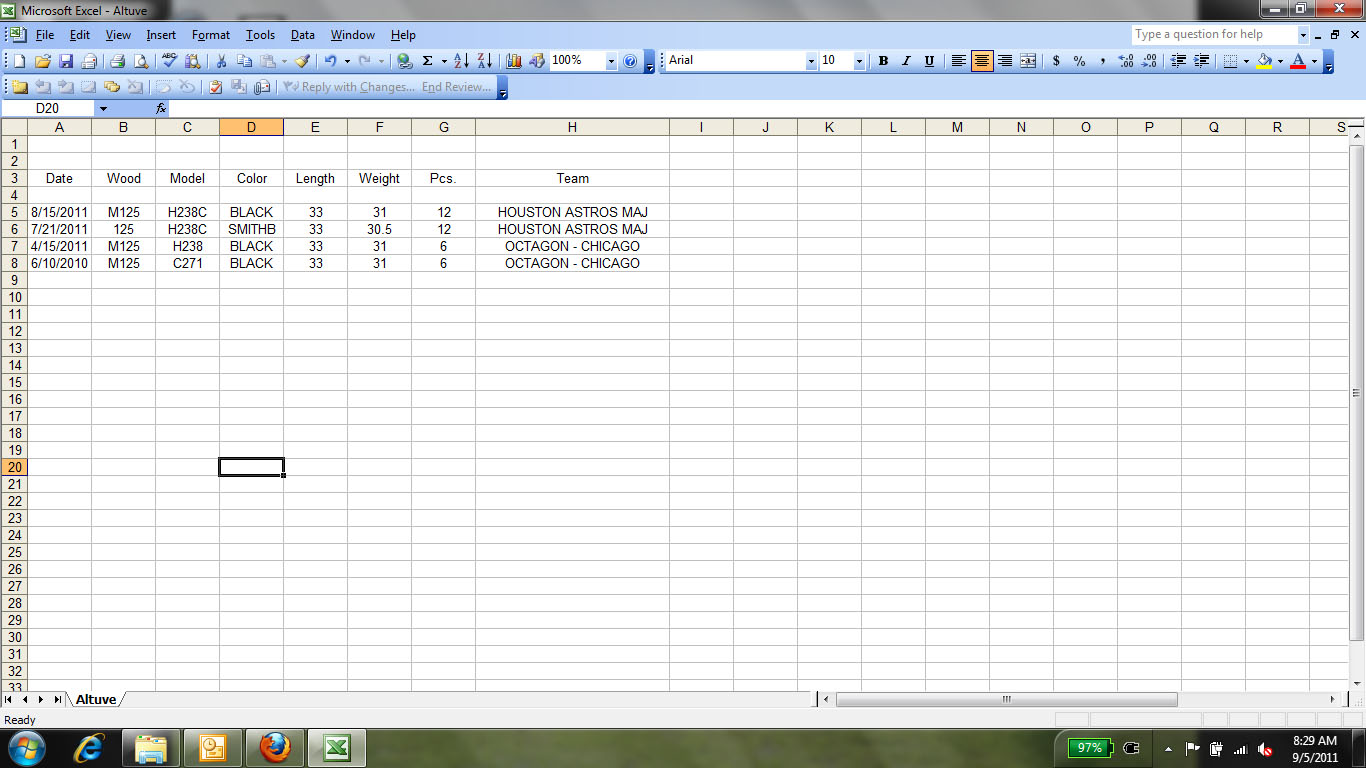Select the row 5 header
The height and width of the screenshot is (768, 1366).
pos(14,212)
